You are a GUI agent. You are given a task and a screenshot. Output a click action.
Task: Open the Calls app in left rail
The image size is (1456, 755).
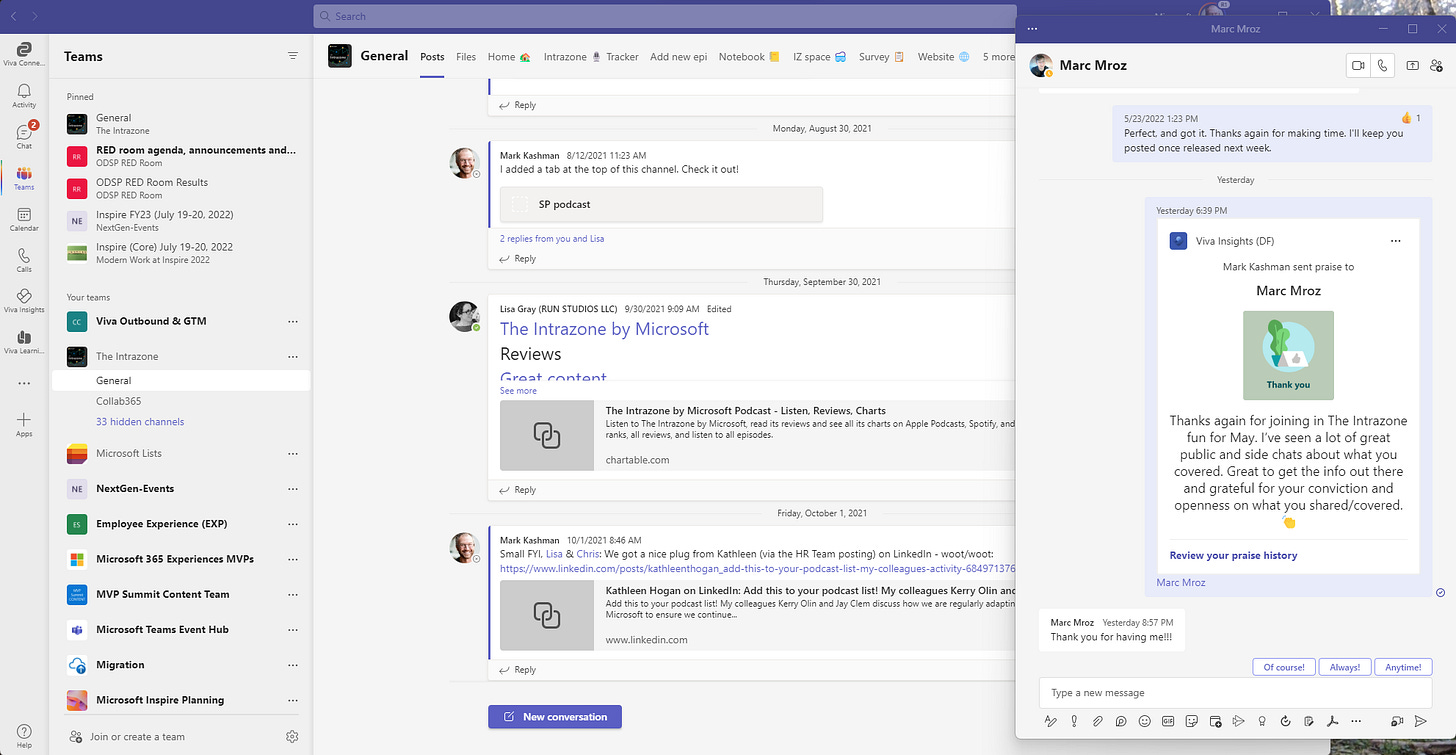[24, 260]
